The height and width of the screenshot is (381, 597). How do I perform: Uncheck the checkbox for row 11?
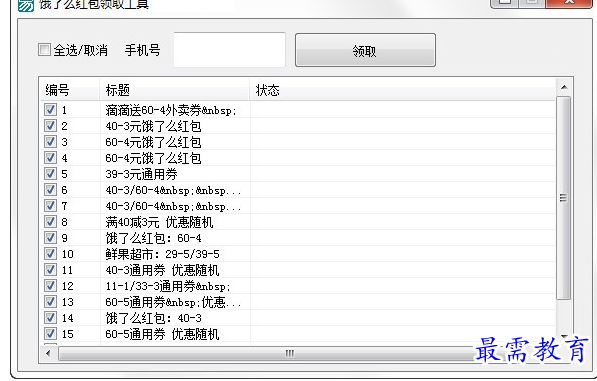(50, 269)
